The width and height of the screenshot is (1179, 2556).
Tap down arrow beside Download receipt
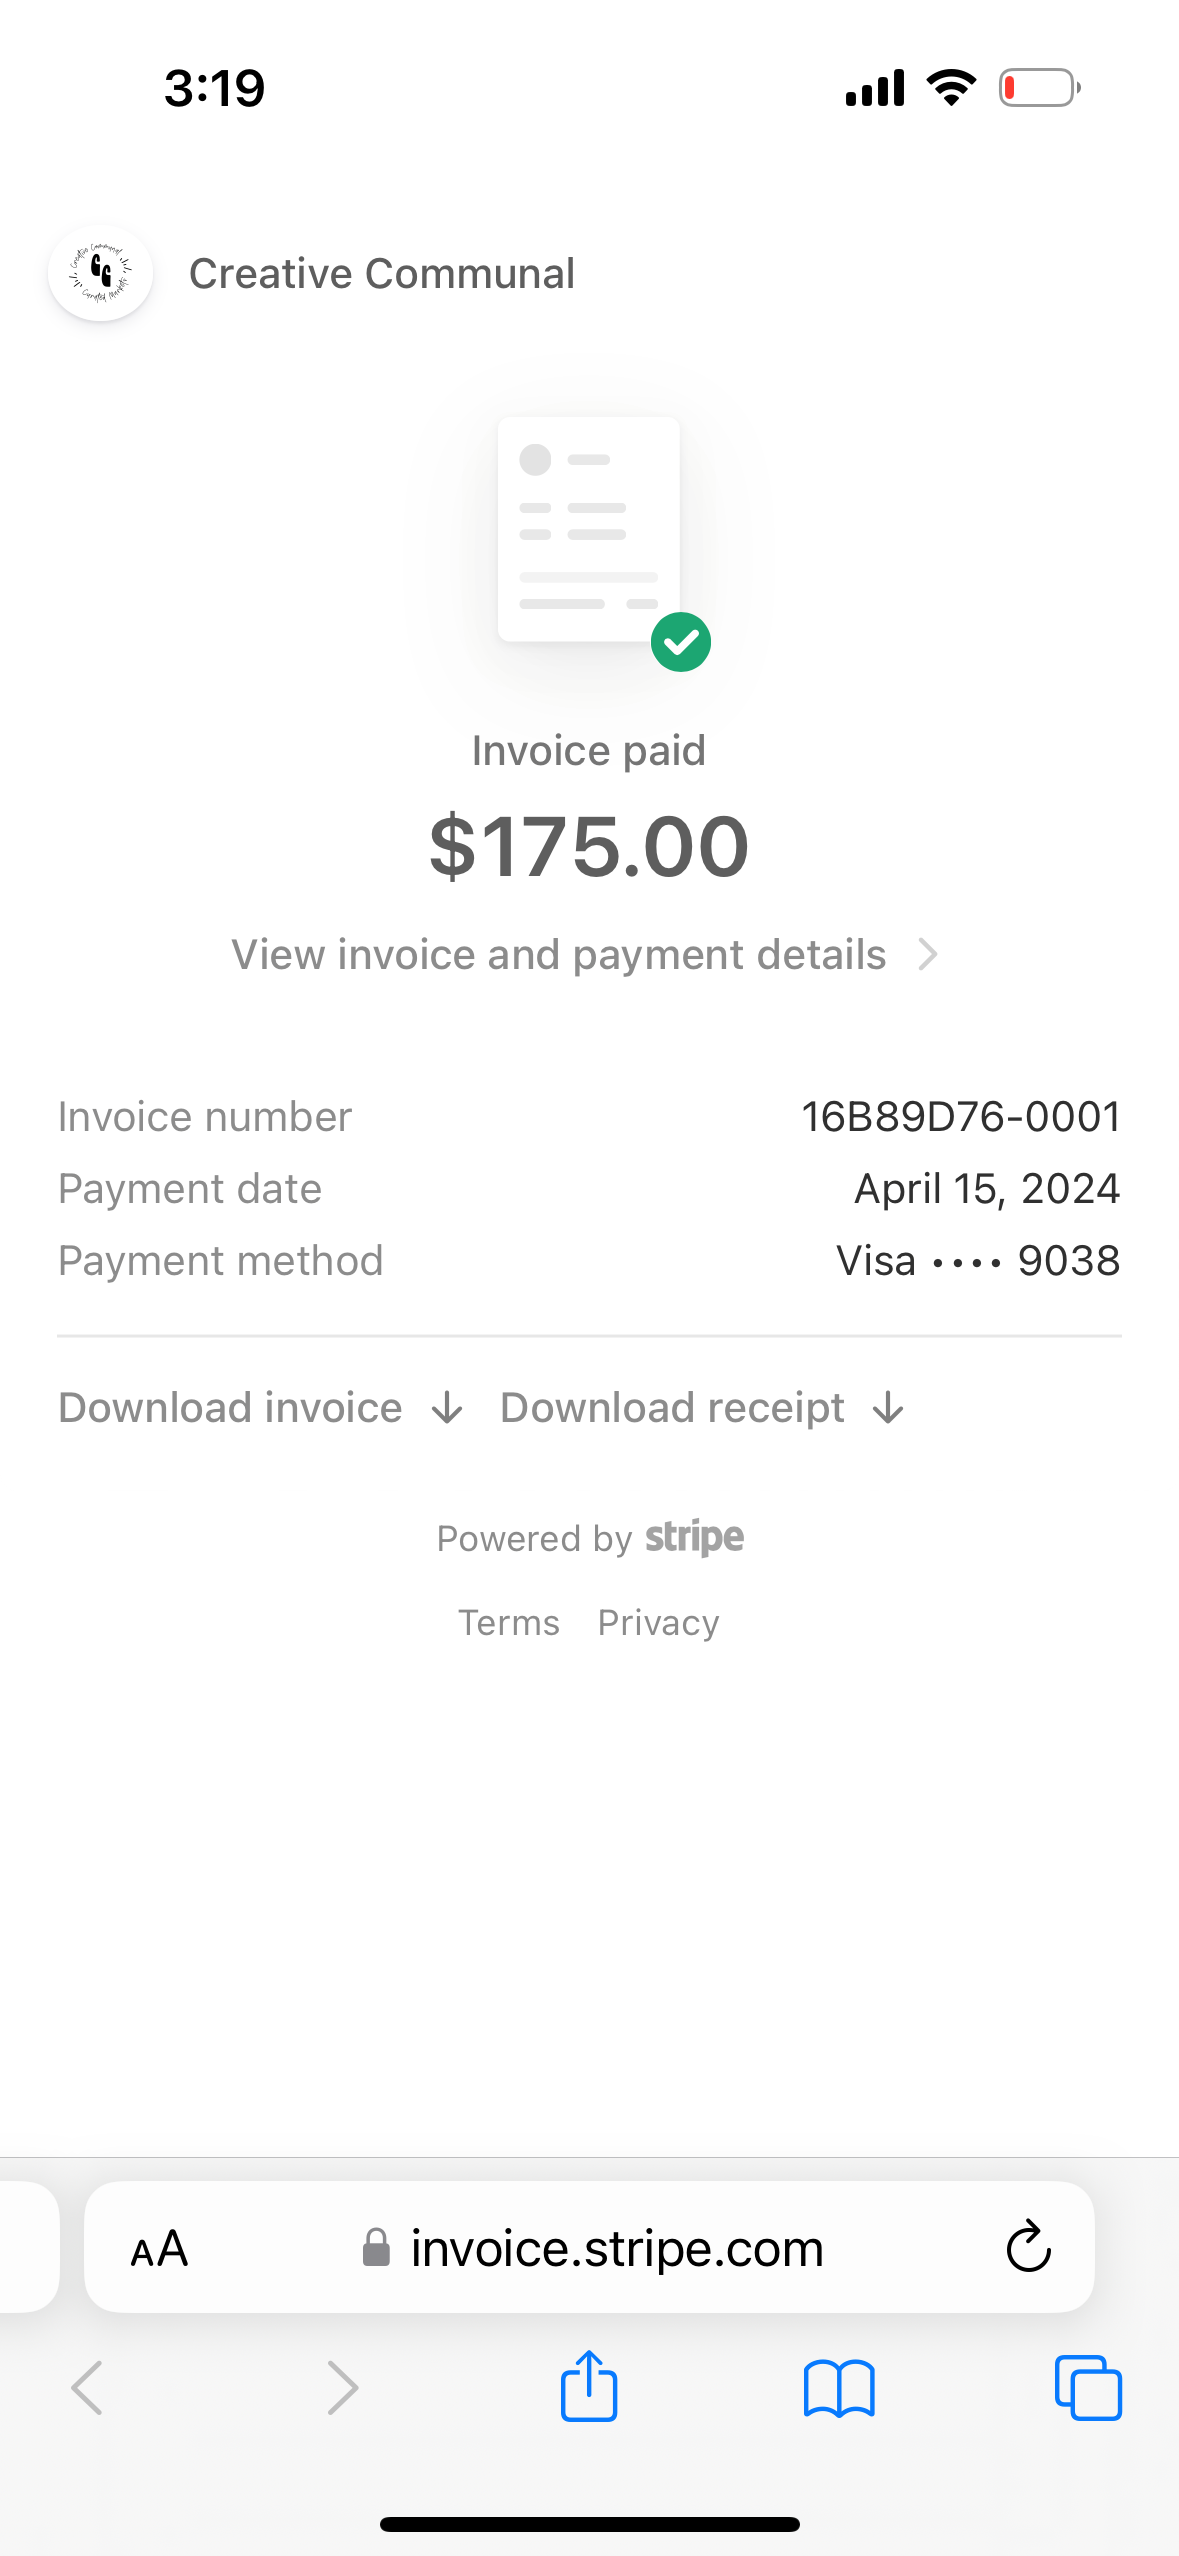(x=888, y=1409)
